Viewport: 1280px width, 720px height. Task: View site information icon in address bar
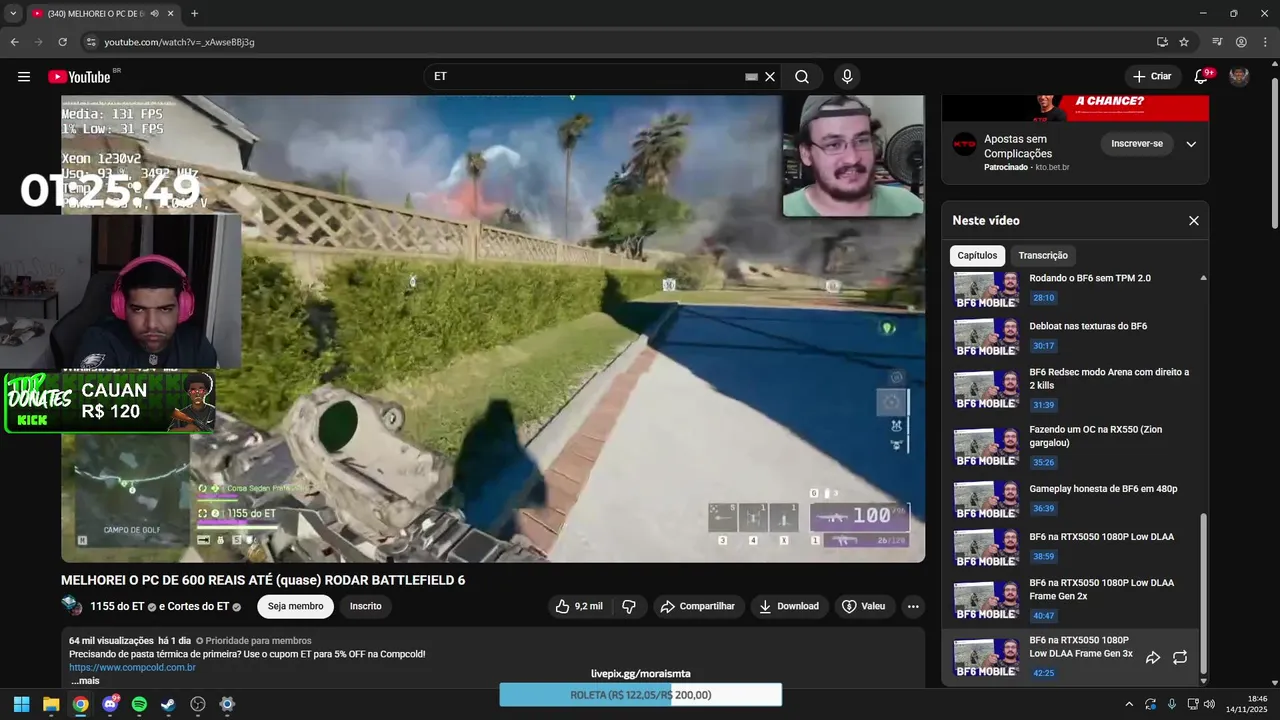pyautogui.click(x=90, y=42)
